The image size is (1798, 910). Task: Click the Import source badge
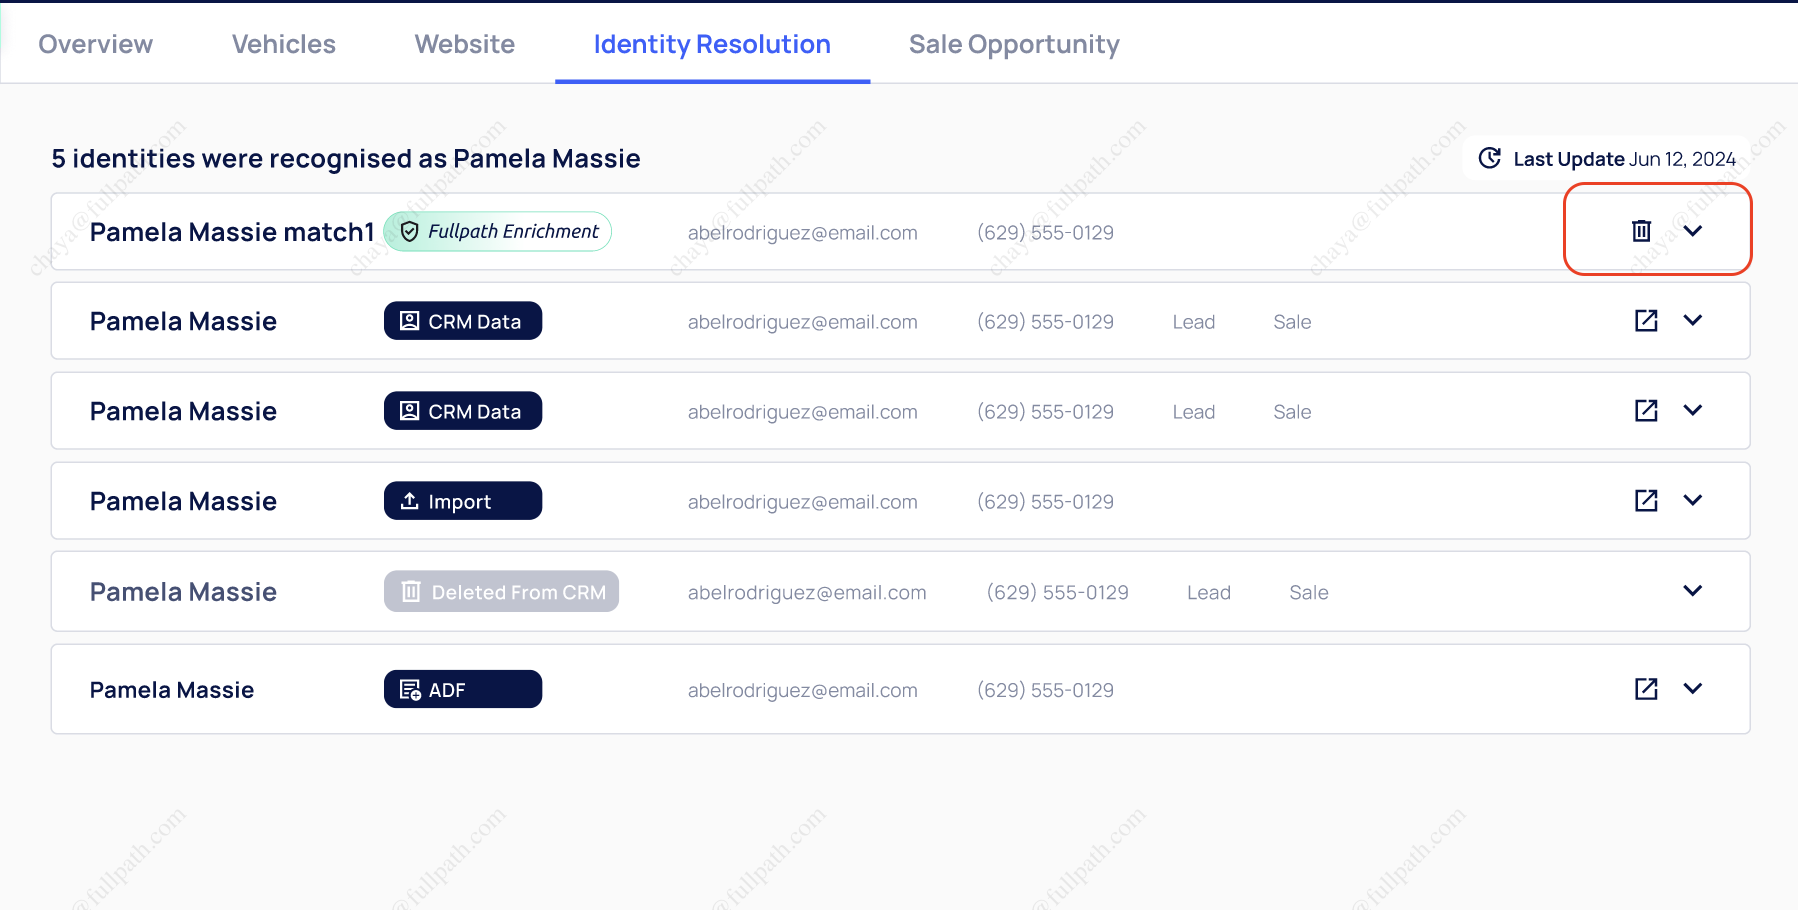pos(463,502)
